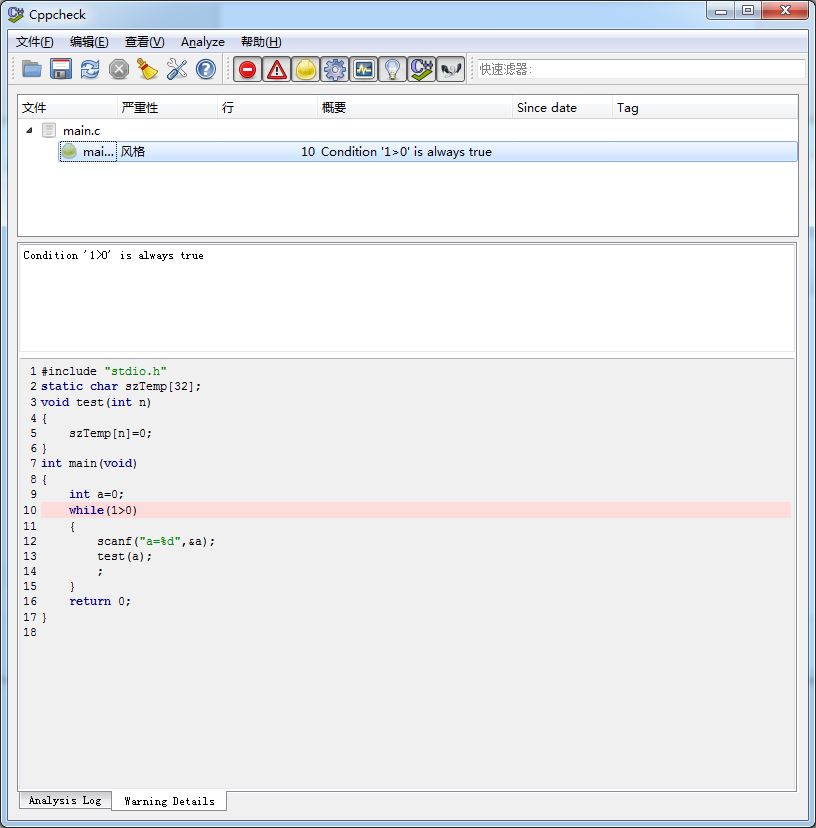Click the main.c document icon
816x828 pixels.
pos(49,130)
